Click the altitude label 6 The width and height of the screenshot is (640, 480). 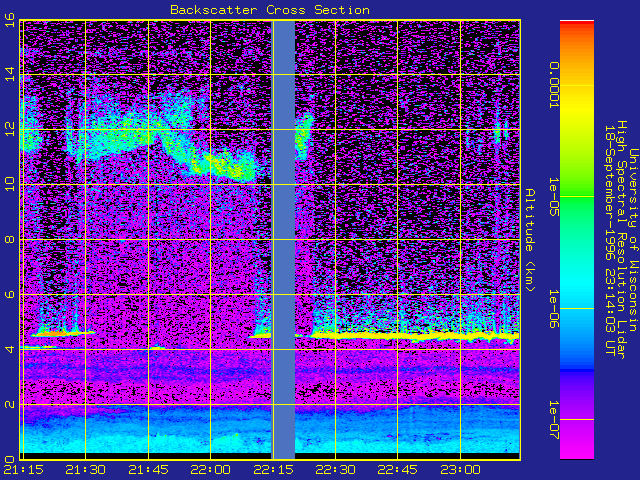[x=9, y=294]
